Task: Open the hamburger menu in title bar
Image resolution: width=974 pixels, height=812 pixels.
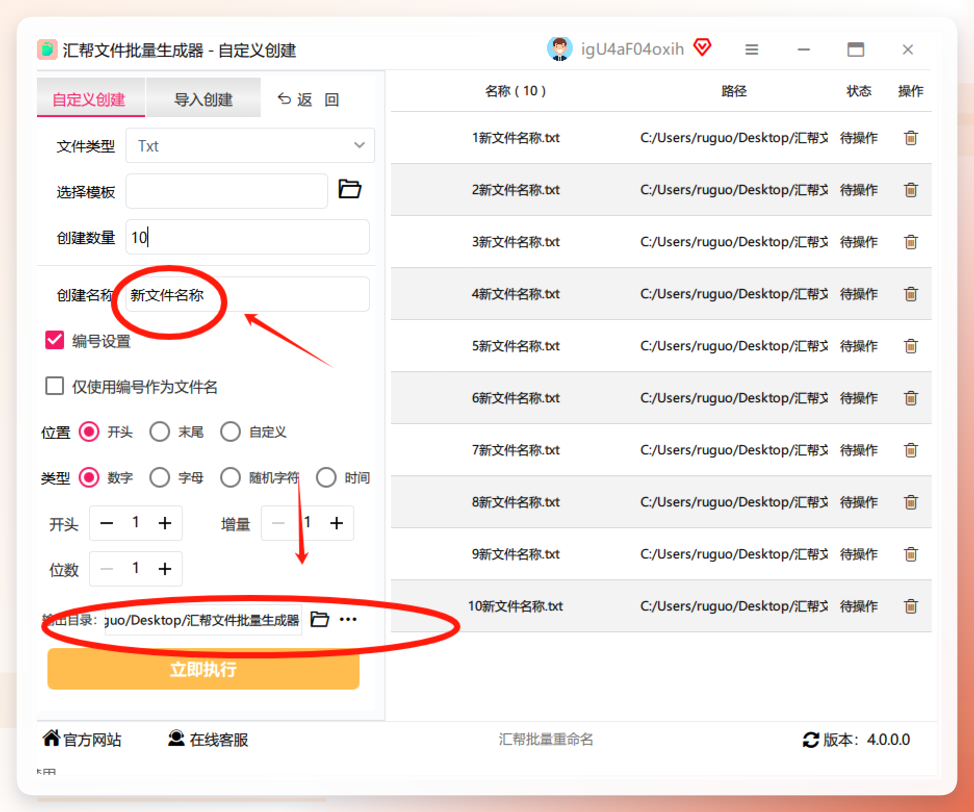Action: point(752,50)
